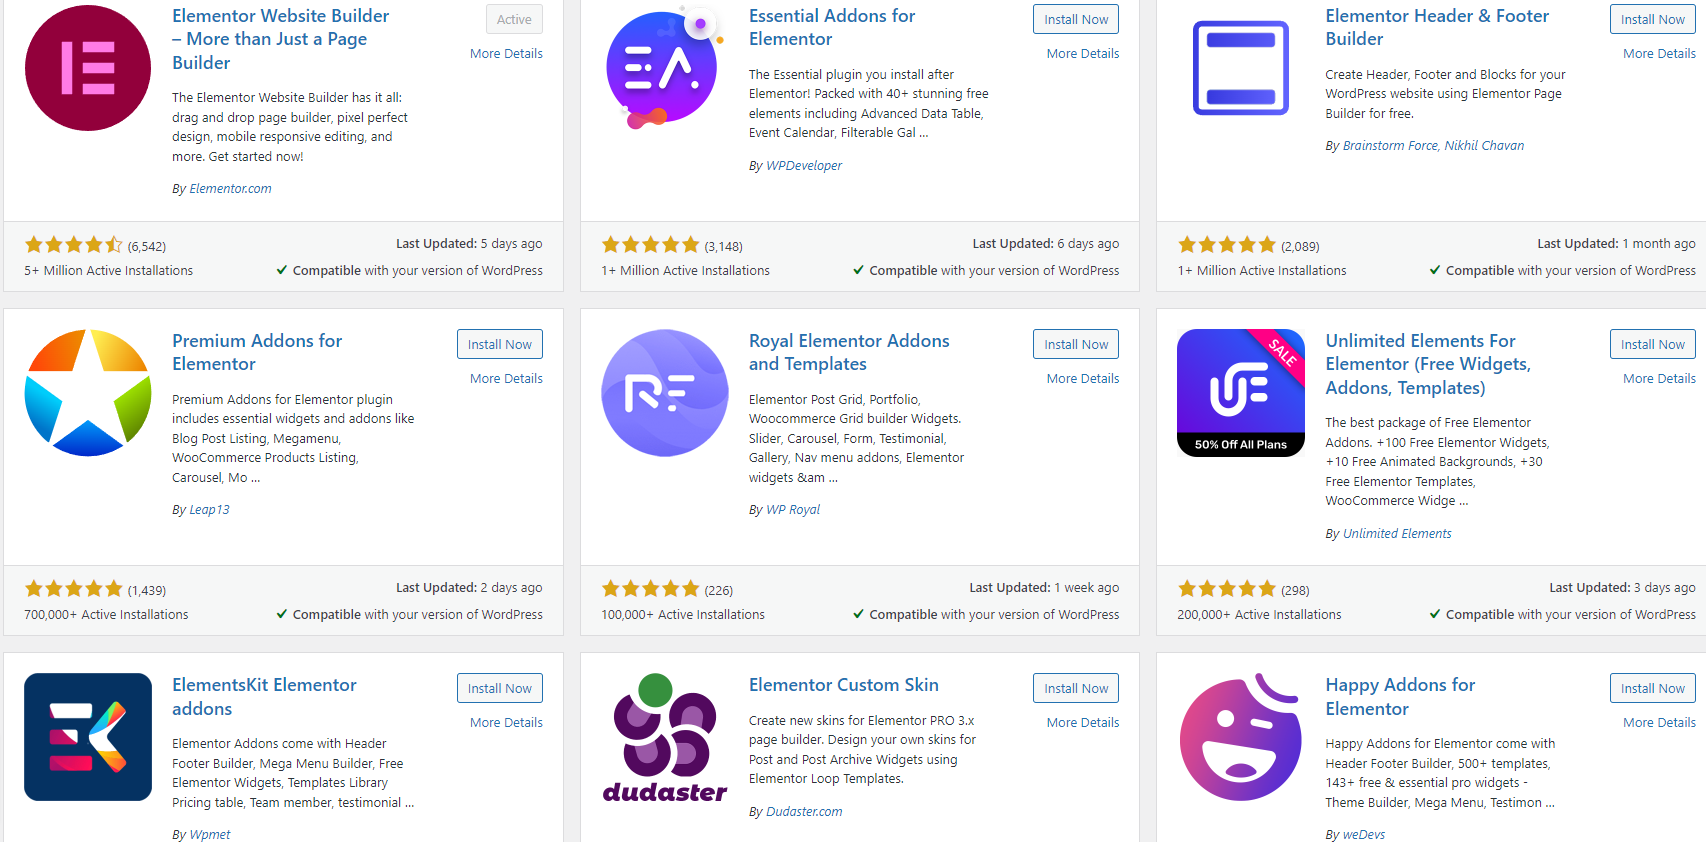Install the Essential Addons for Elementor plugin
This screenshot has height=842, width=1706.
[1075, 18]
